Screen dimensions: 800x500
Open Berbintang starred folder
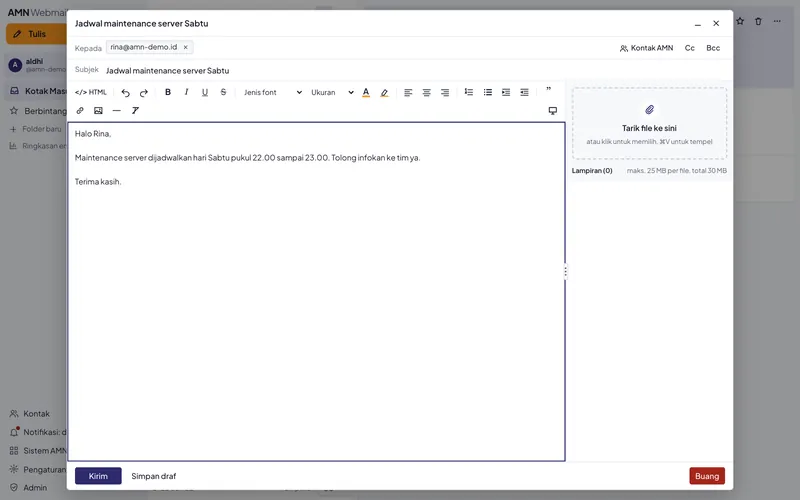(38, 111)
